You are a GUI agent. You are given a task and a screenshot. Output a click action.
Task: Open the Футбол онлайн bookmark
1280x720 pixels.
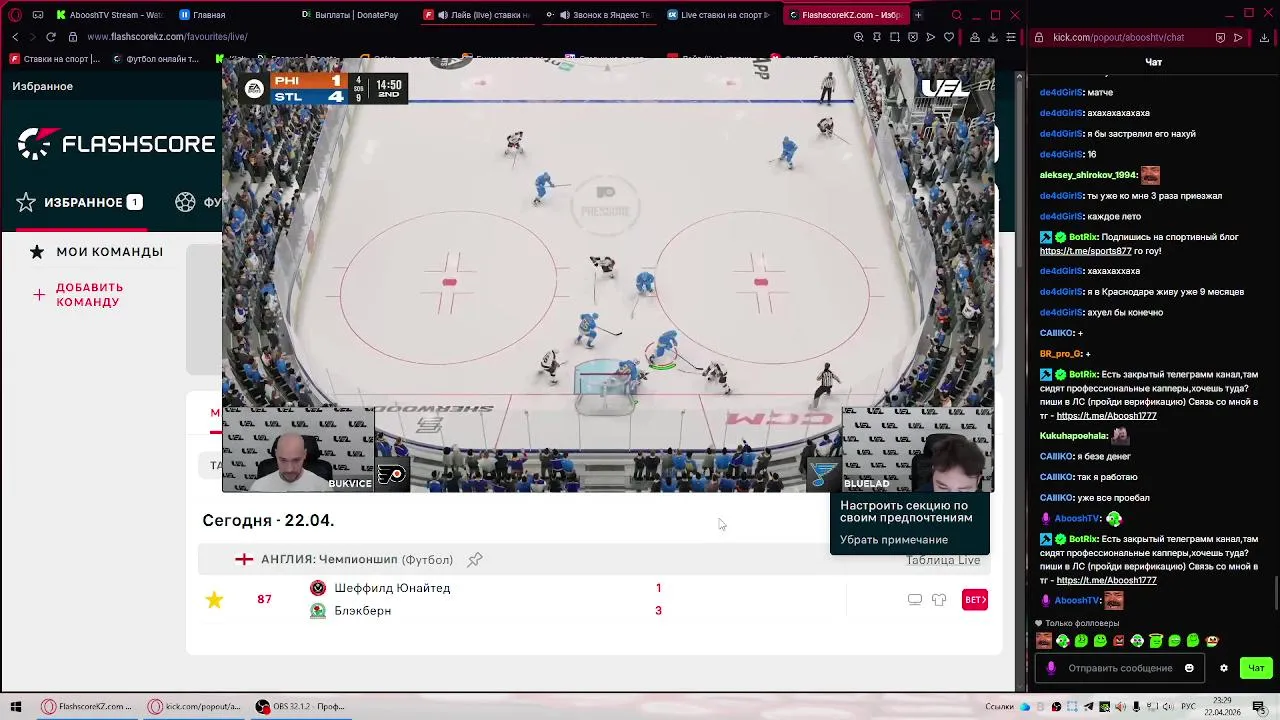click(x=156, y=59)
